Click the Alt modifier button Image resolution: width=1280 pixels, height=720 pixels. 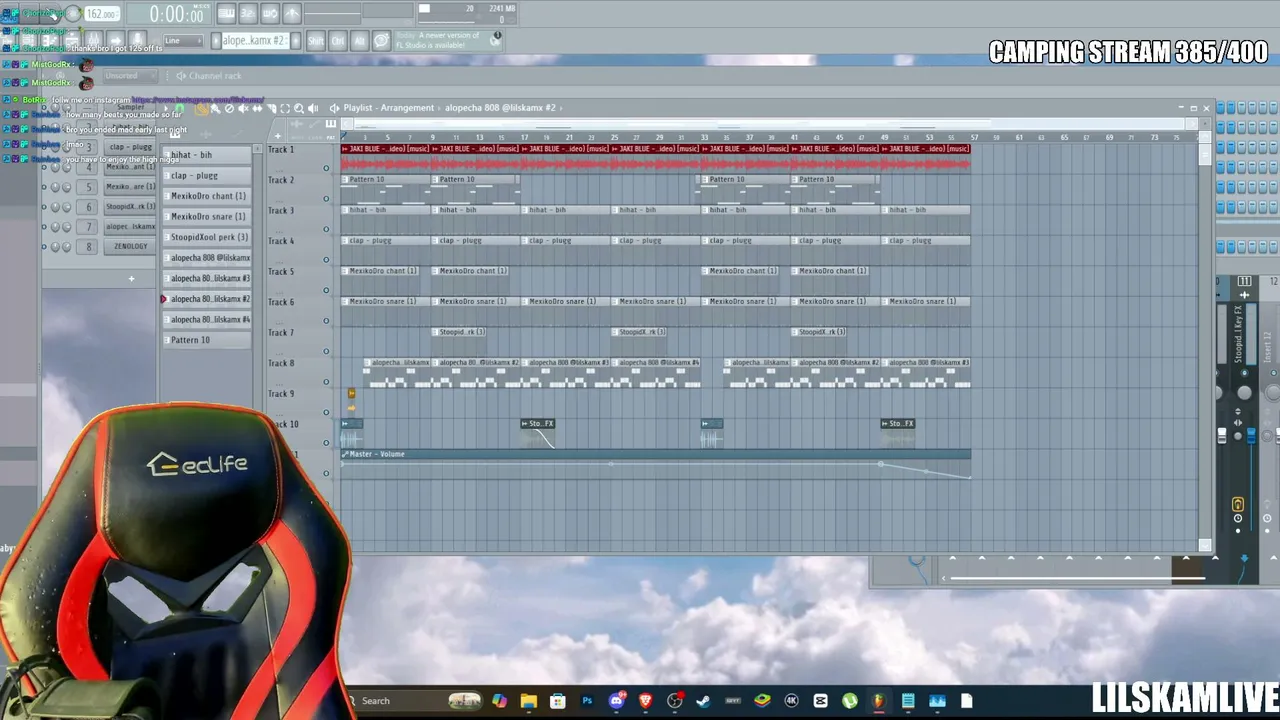click(359, 41)
